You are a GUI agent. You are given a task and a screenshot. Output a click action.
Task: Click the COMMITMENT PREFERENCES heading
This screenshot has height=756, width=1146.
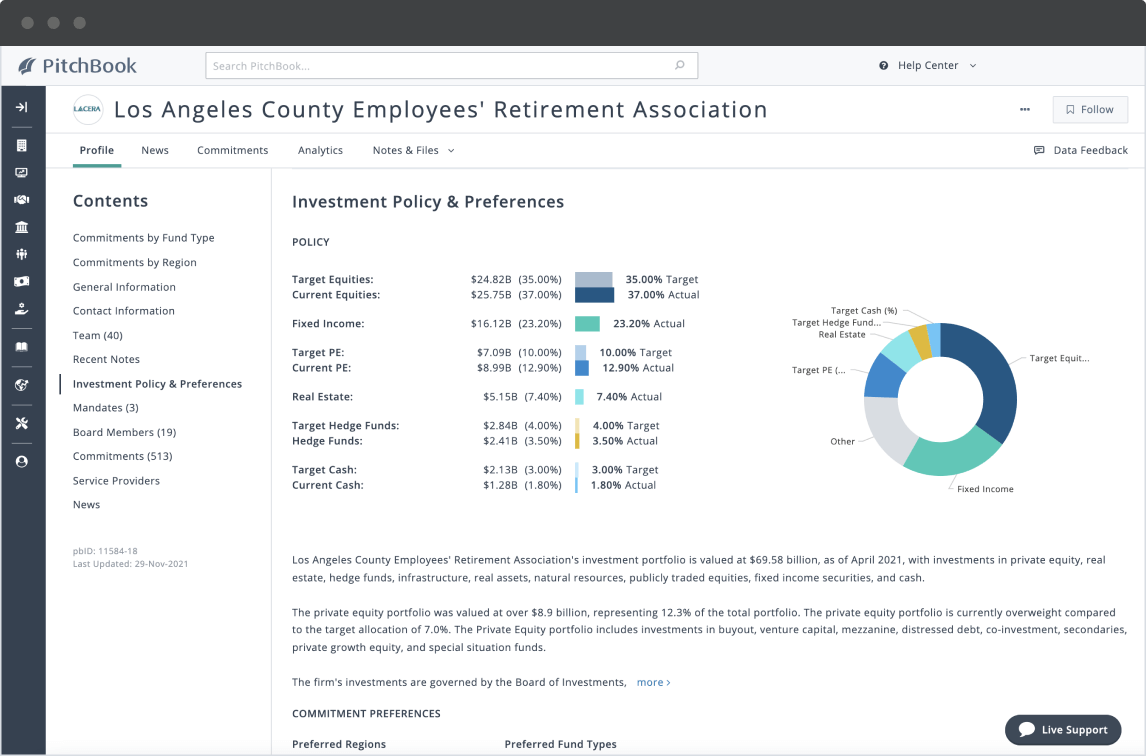pyautogui.click(x=366, y=714)
